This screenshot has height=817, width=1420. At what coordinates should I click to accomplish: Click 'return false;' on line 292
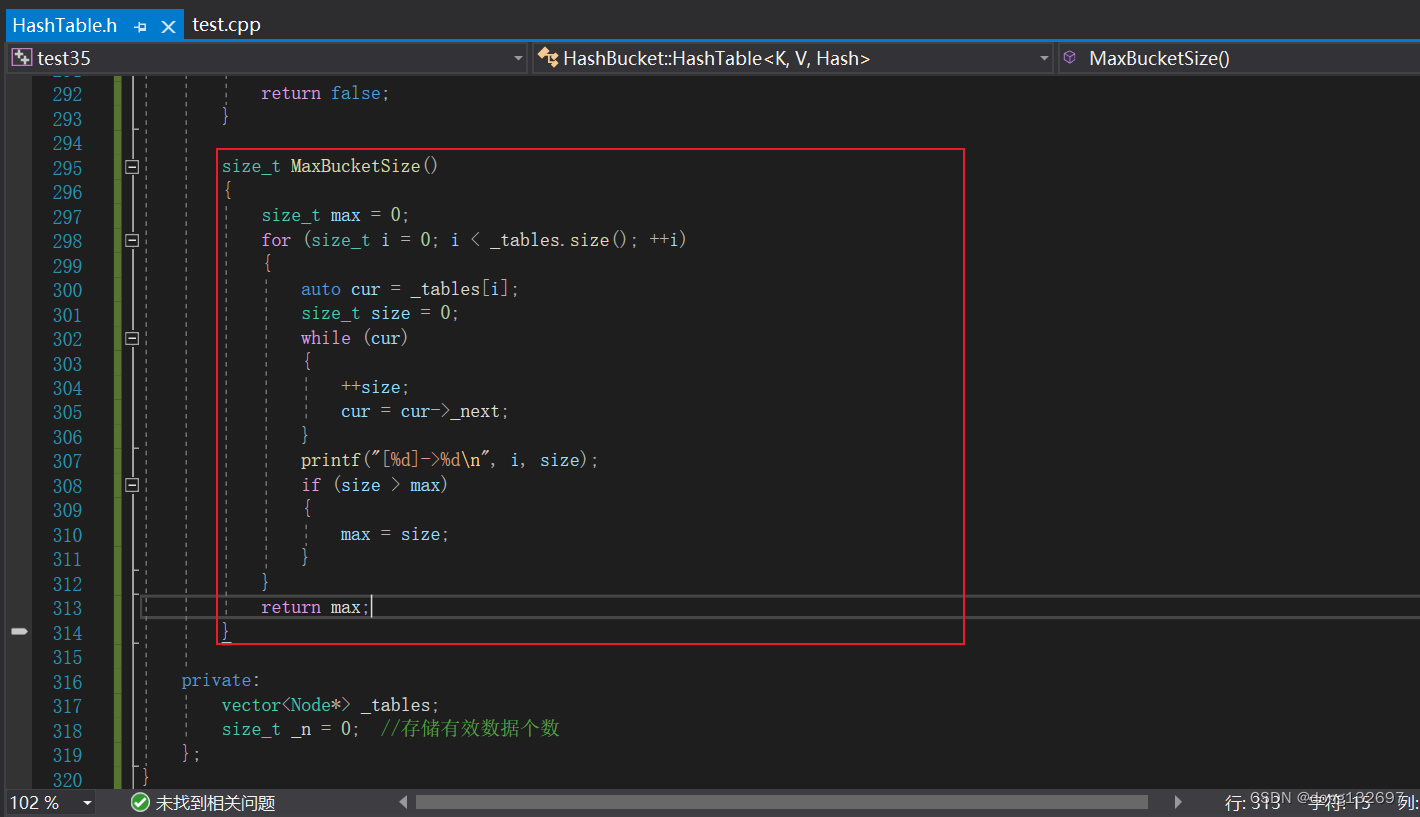[x=325, y=93]
